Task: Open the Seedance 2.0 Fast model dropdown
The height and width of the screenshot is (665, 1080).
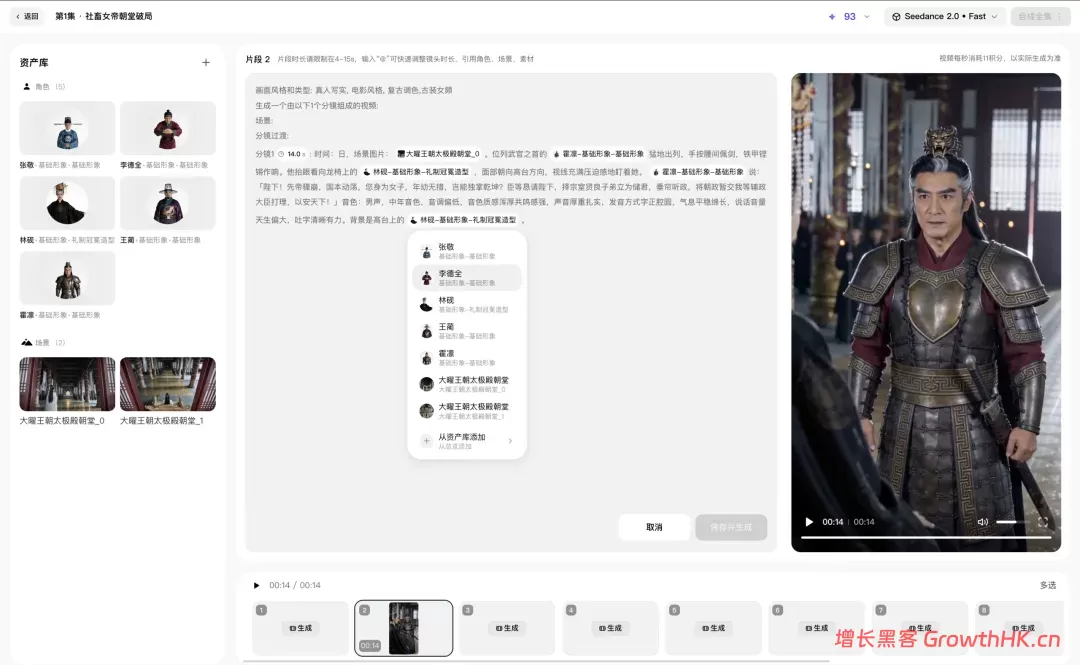Action: tap(945, 17)
